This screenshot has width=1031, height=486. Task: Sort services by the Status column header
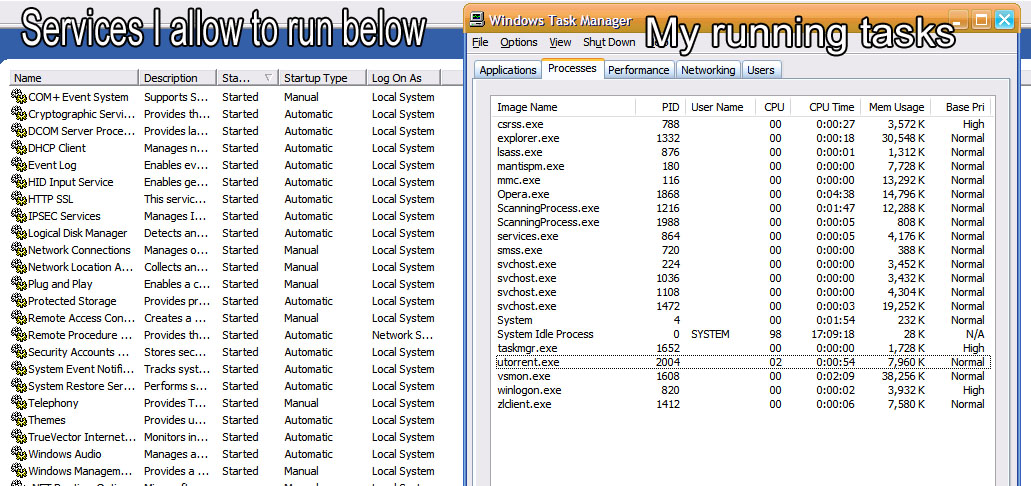[x=247, y=78]
